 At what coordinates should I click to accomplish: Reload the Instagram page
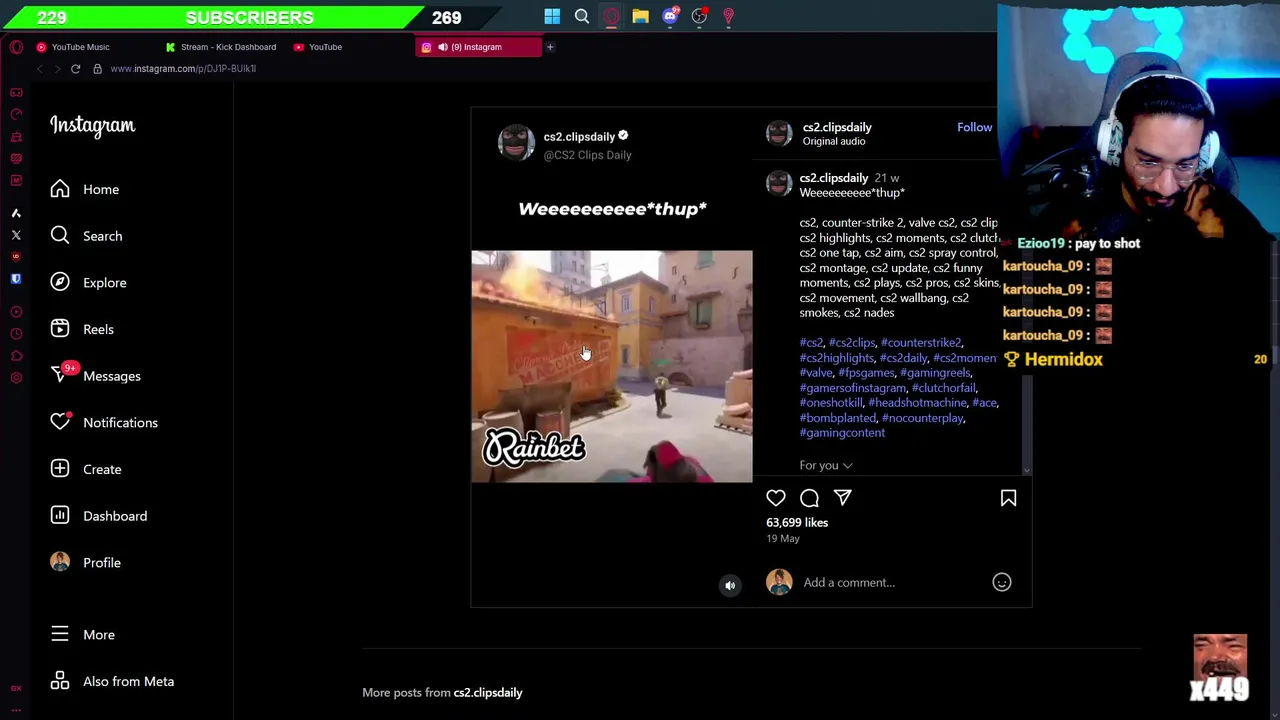tap(75, 69)
